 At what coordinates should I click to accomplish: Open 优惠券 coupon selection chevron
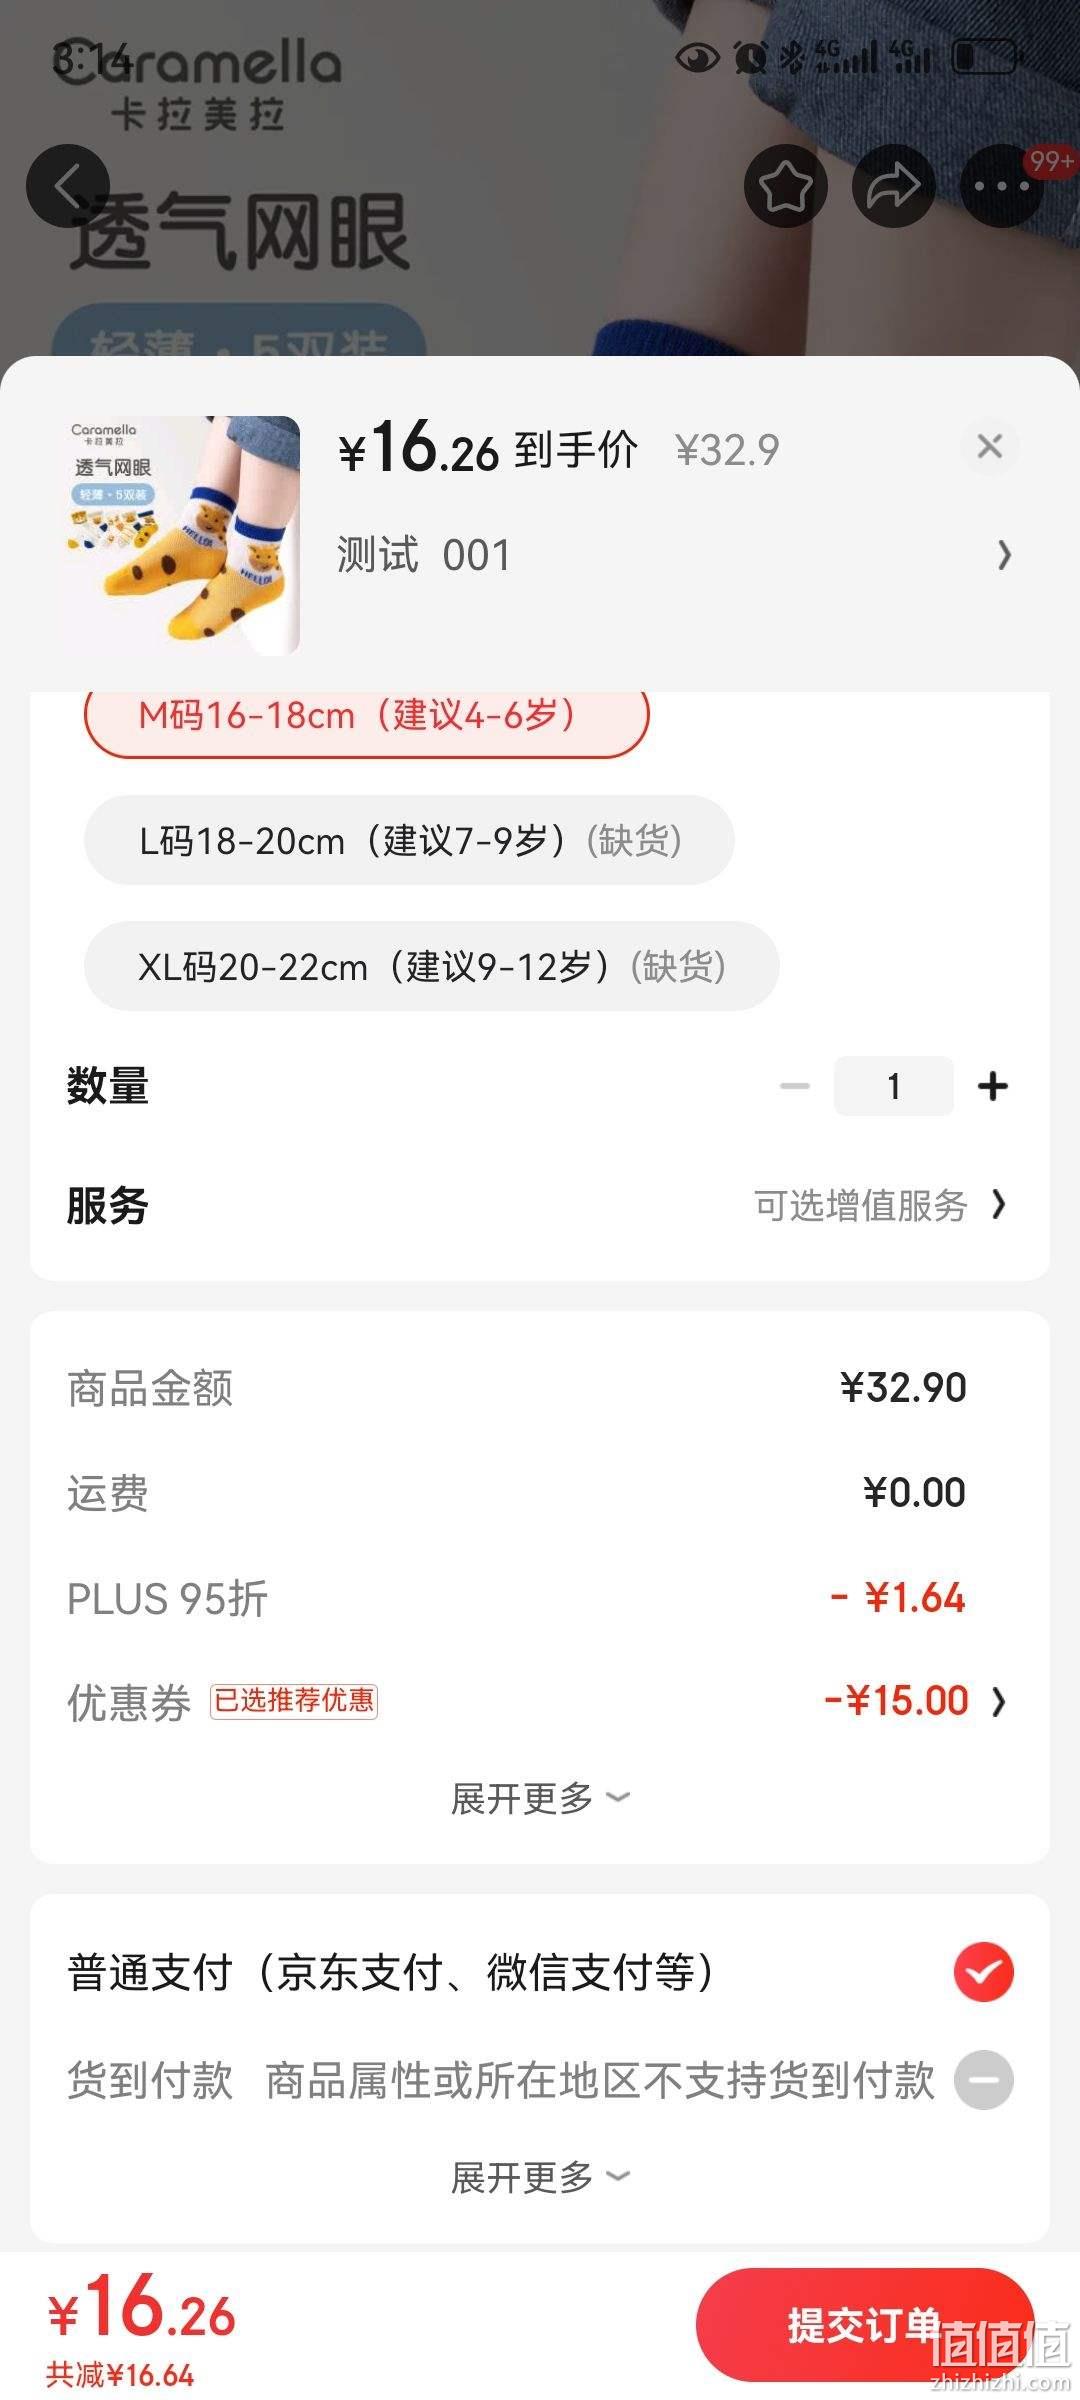999,1701
